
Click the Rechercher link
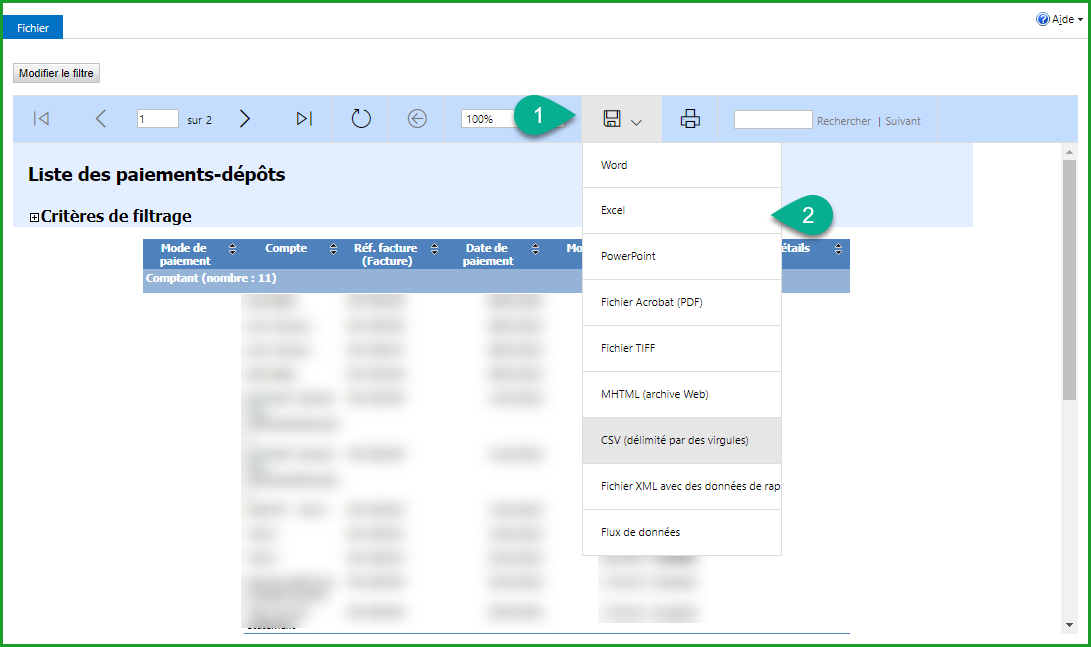[x=843, y=121]
